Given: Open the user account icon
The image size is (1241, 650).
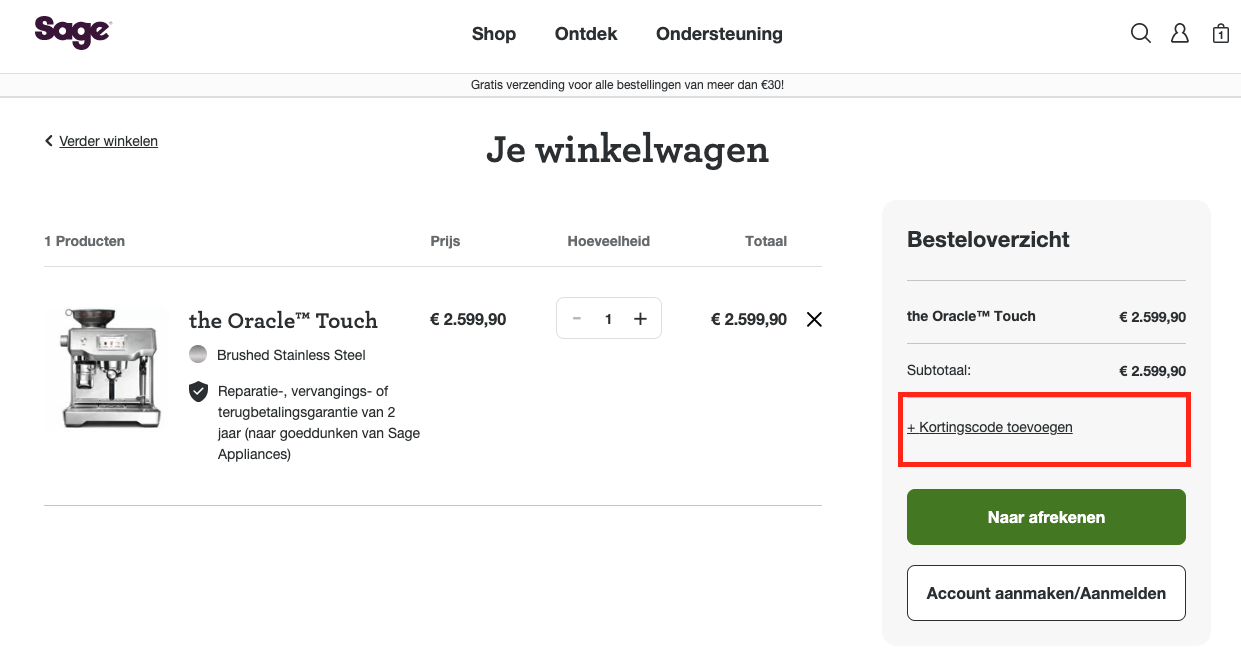Looking at the screenshot, I should (x=1180, y=33).
